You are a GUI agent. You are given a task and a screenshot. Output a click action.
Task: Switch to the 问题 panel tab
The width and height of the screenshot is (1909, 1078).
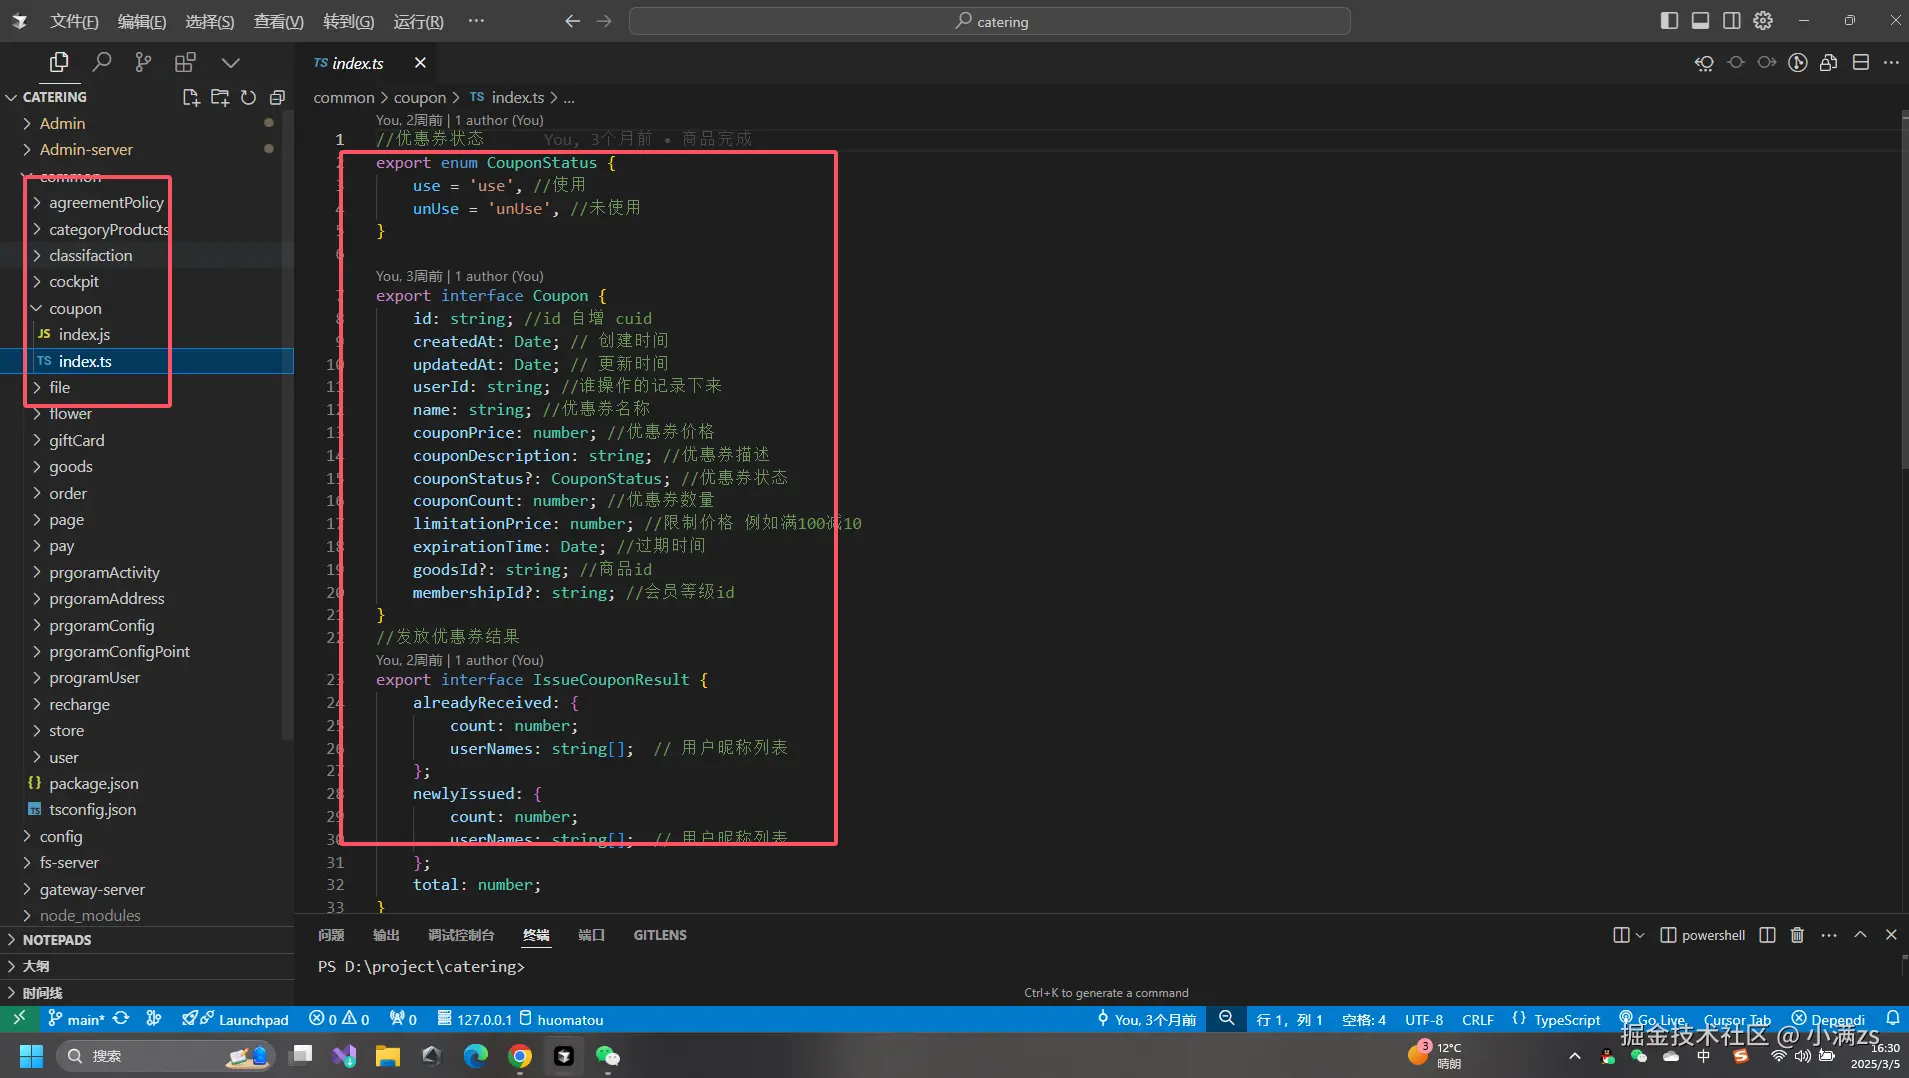(331, 935)
